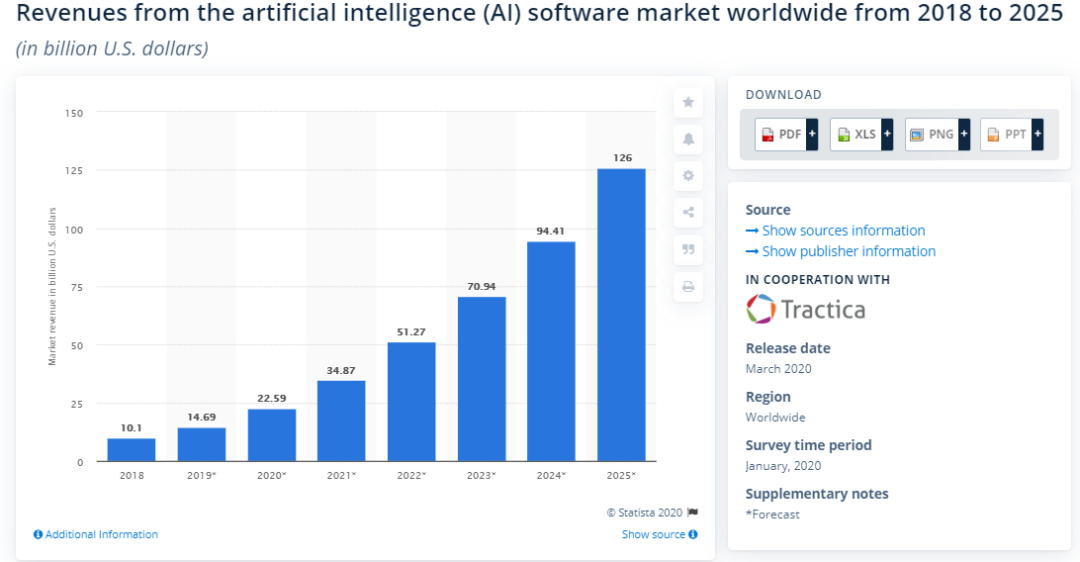Image resolution: width=1080 pixels, height=562 pixels.
Task: Click the share icon
Action: [688, 212]
